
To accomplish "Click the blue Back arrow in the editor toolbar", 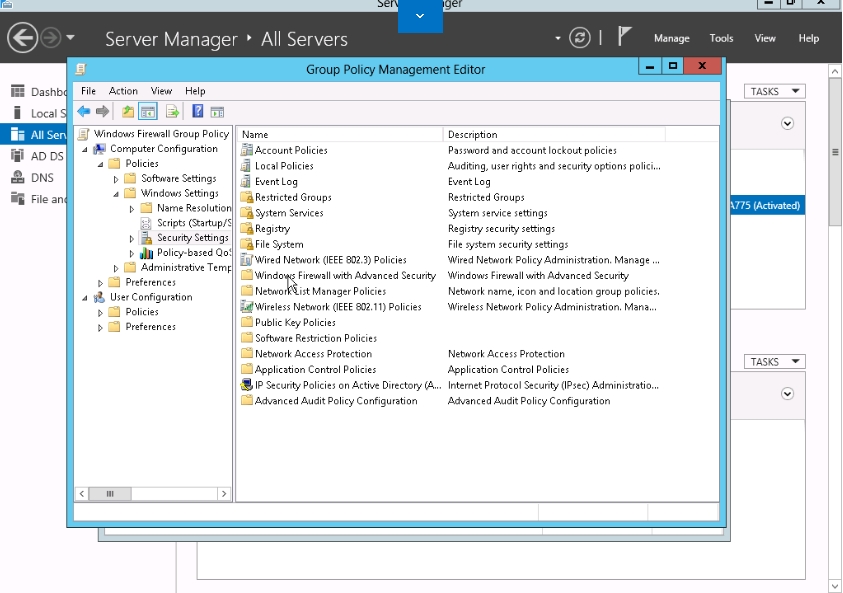I will [83, 112].
